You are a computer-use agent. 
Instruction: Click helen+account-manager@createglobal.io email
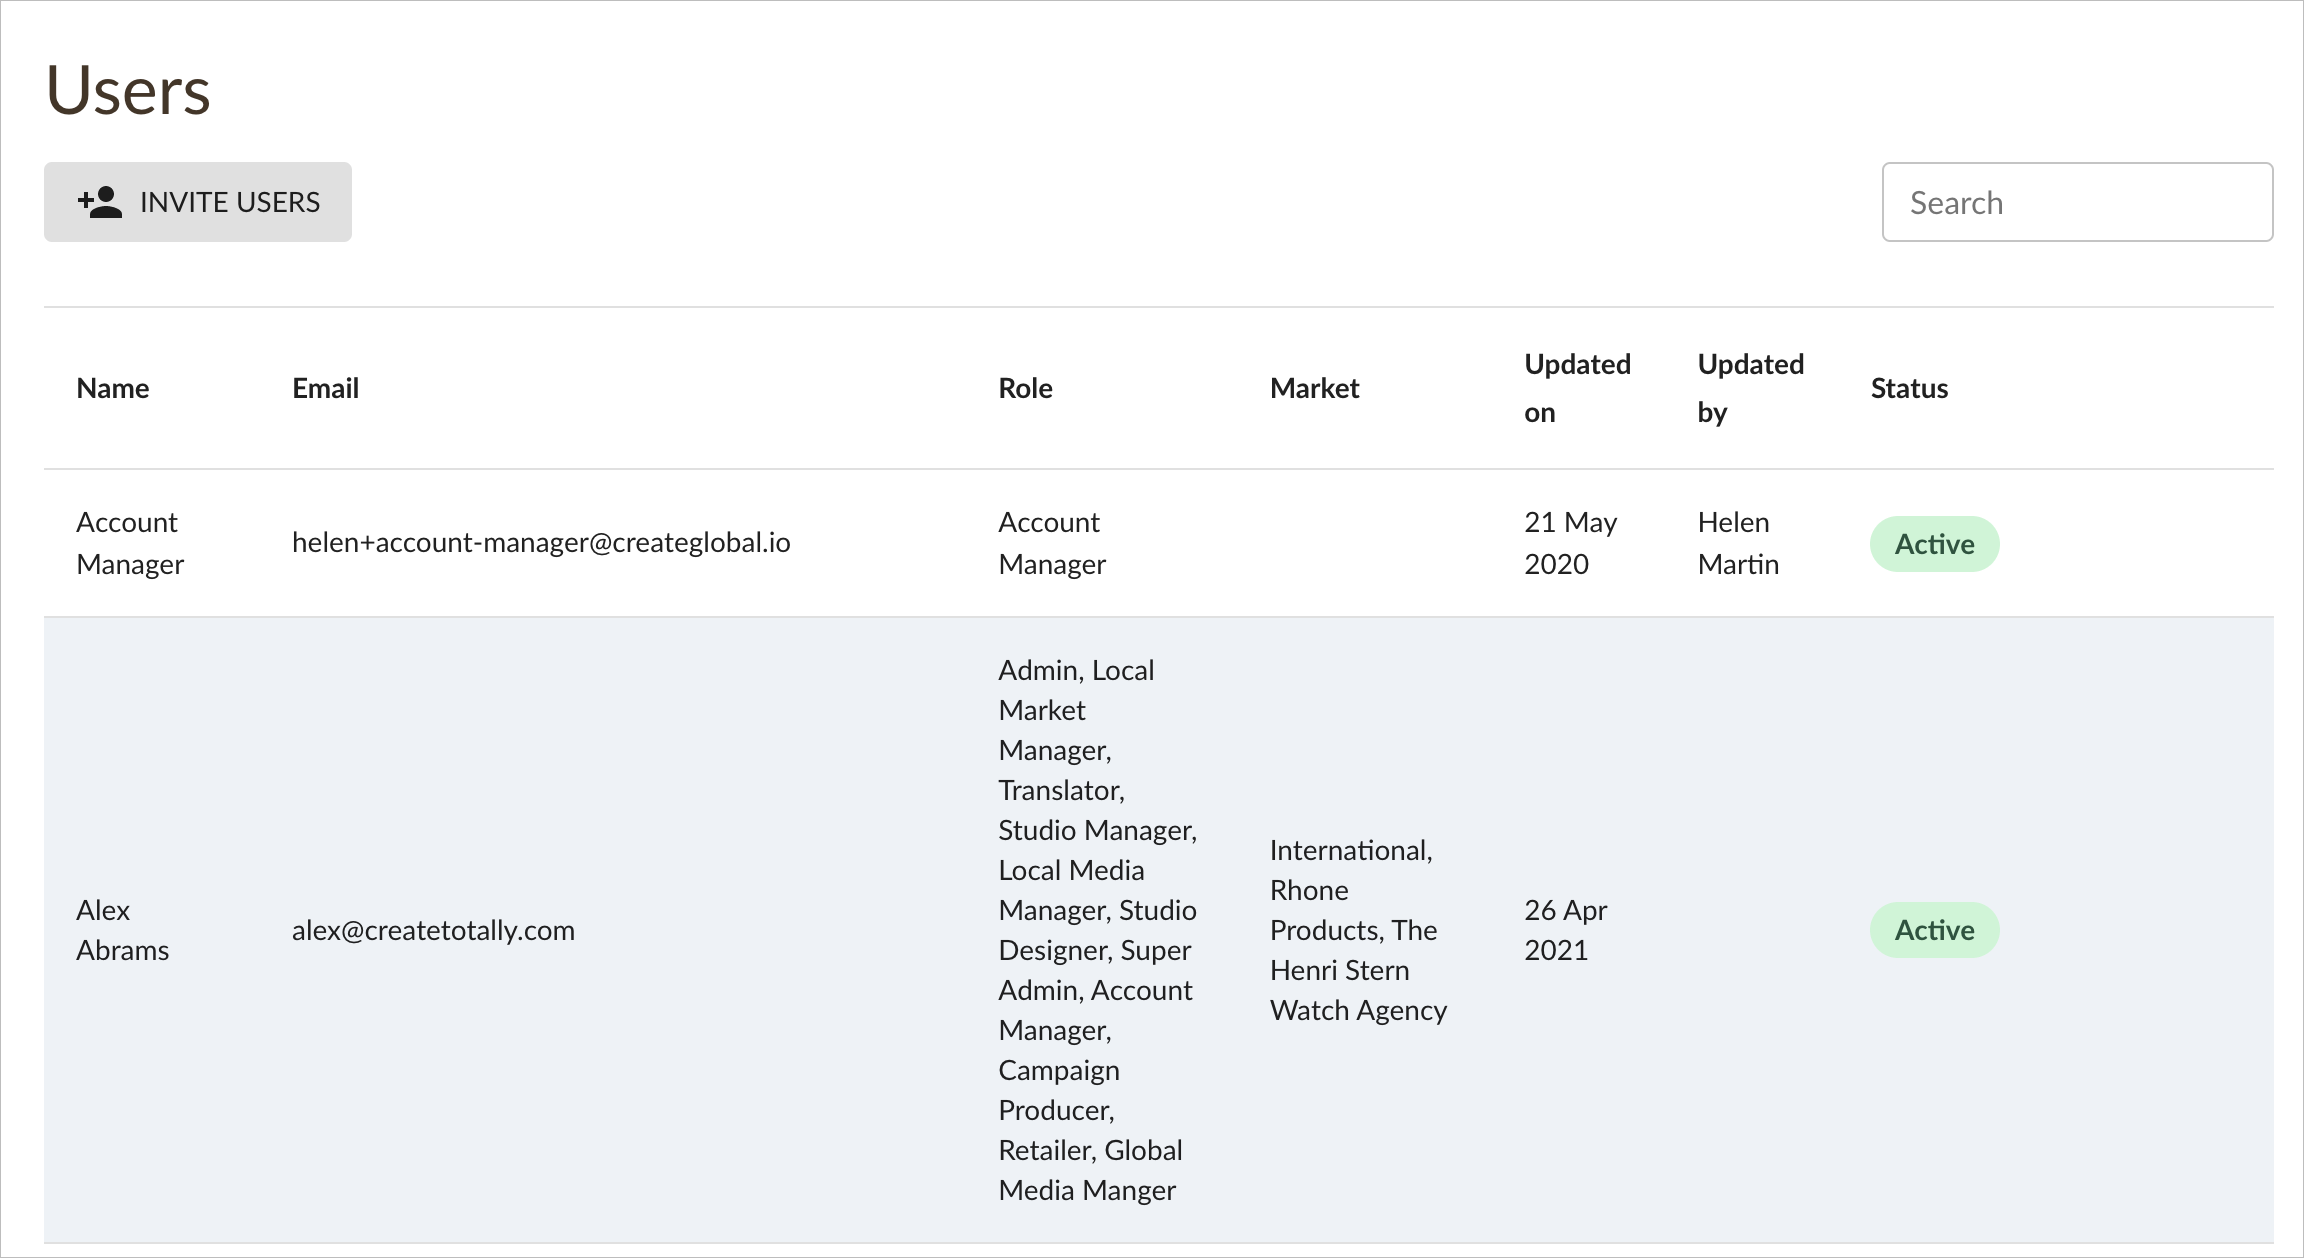(541, 542)
